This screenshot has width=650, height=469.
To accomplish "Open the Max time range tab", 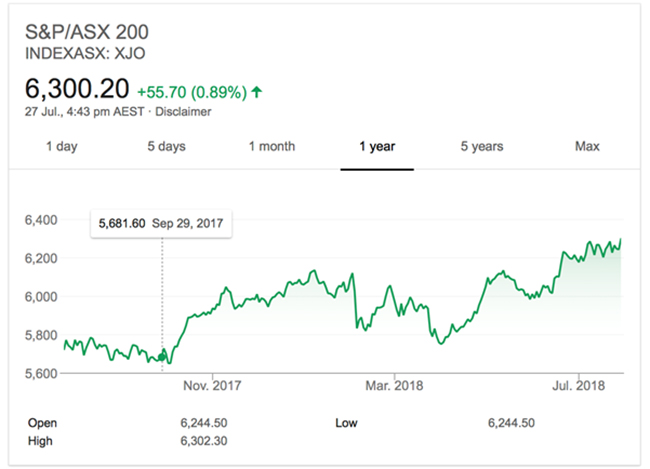I will click(x=587, y=147).
